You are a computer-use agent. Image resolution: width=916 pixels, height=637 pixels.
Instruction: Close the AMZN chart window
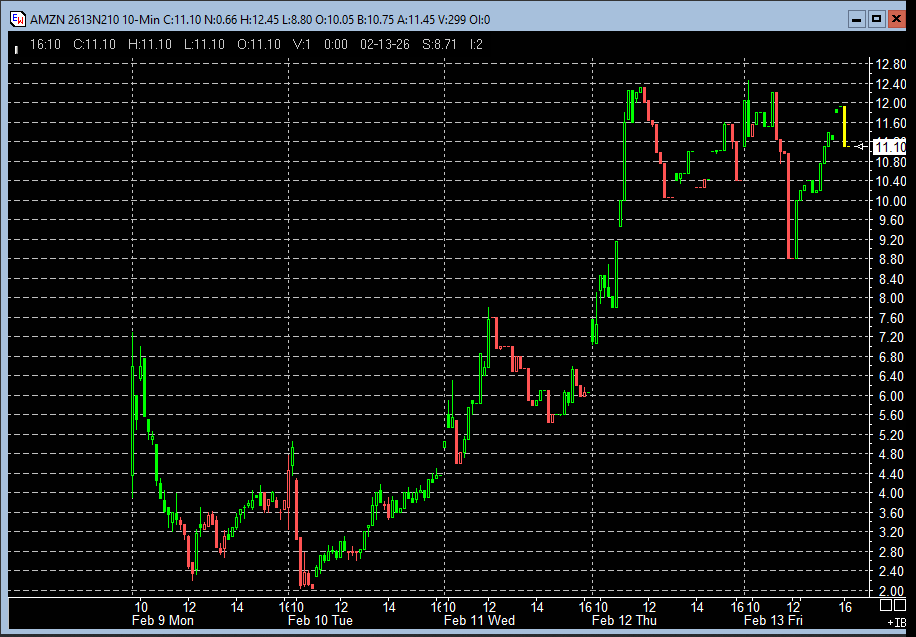pyautogui.click(x=894, y=19)
